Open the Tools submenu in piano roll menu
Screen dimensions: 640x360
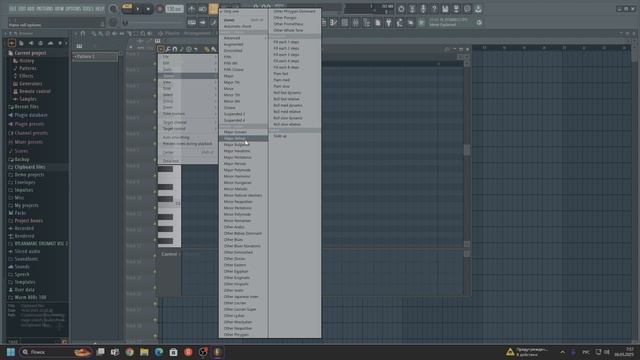coord(188,69)
